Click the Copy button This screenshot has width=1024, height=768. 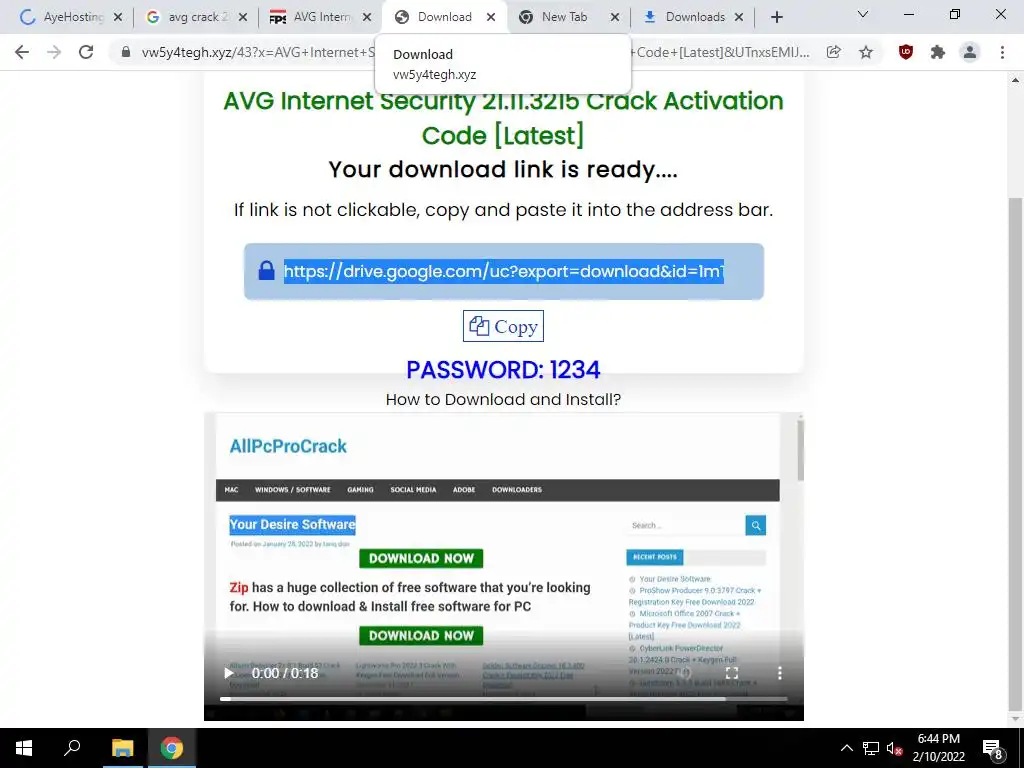[503, 326]
